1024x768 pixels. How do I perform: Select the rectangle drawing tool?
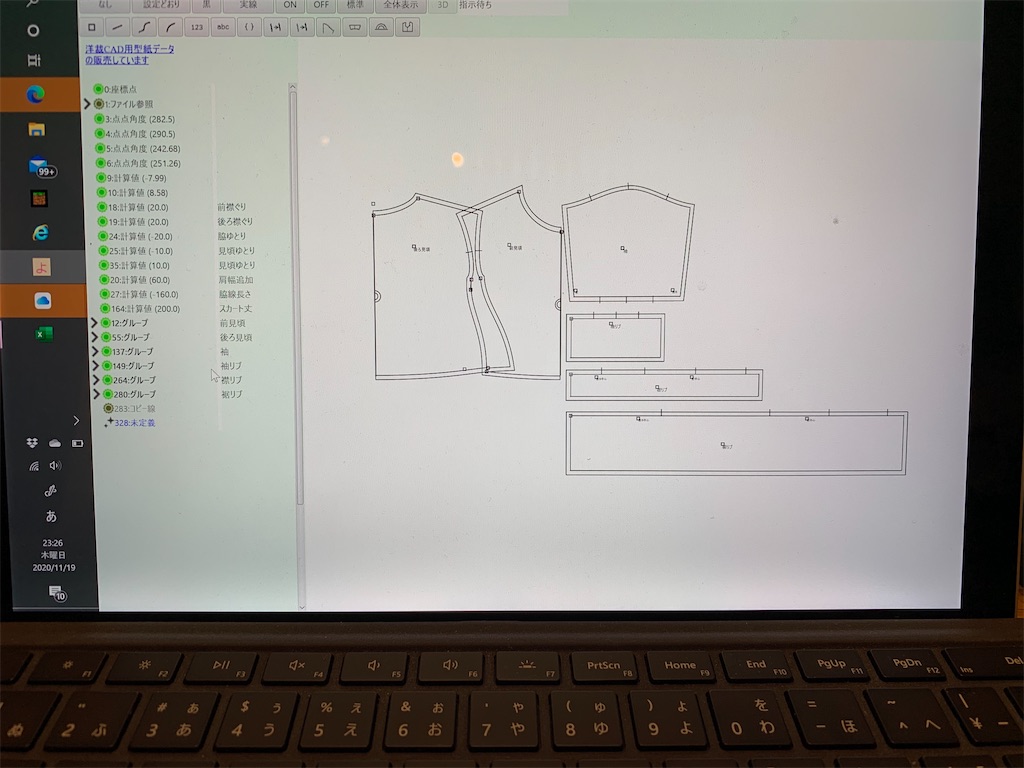(x=91, y=27)
